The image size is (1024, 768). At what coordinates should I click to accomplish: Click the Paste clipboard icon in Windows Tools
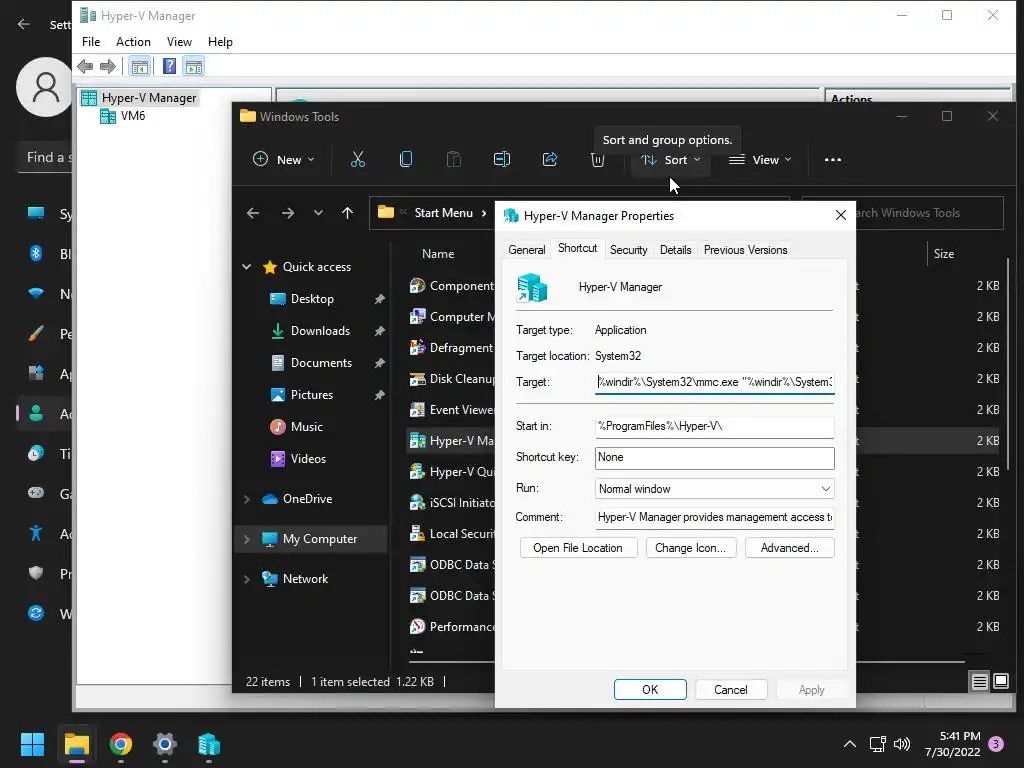(453, 159)
